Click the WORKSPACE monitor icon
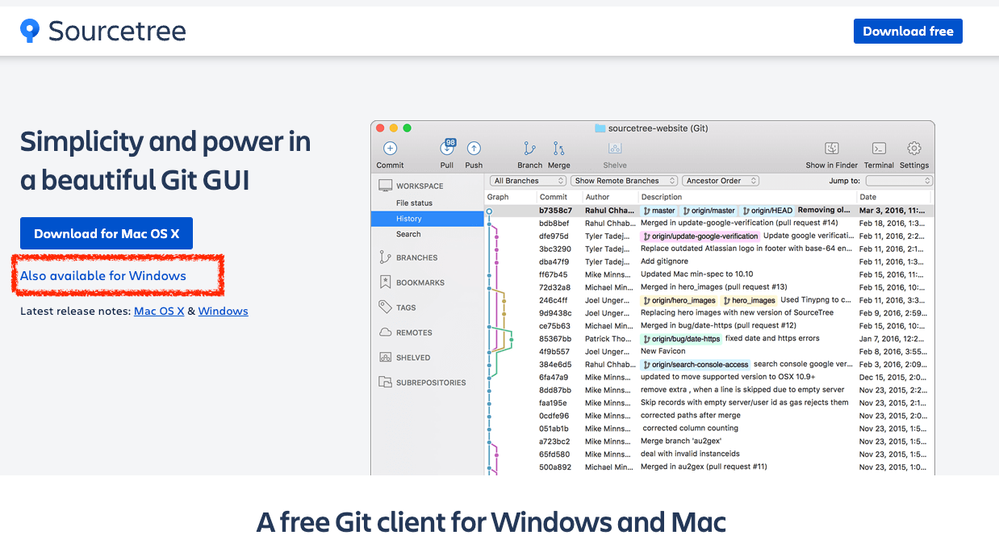Viewport: 999px width, 540px height. click(x=385, y=185)
